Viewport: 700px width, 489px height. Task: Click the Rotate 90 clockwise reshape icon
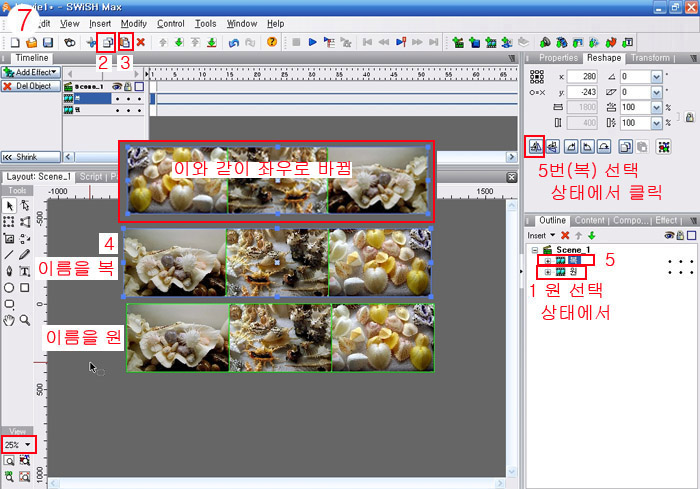coord(571,146)
